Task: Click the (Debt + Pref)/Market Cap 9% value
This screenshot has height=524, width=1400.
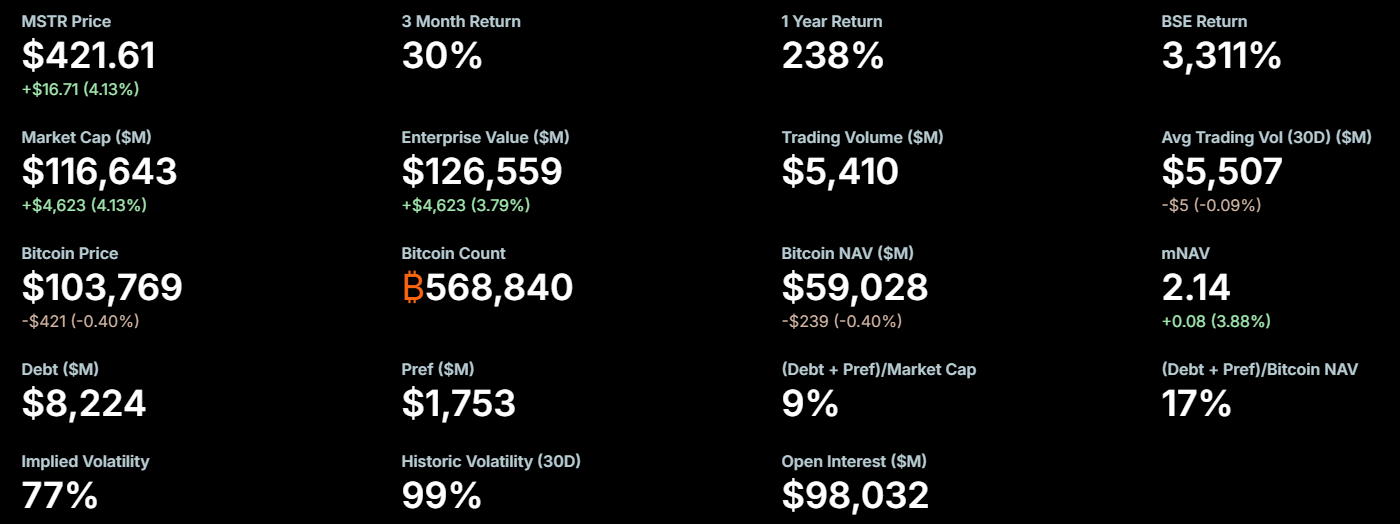Action: pyautogui.click(x=810, y=404)
